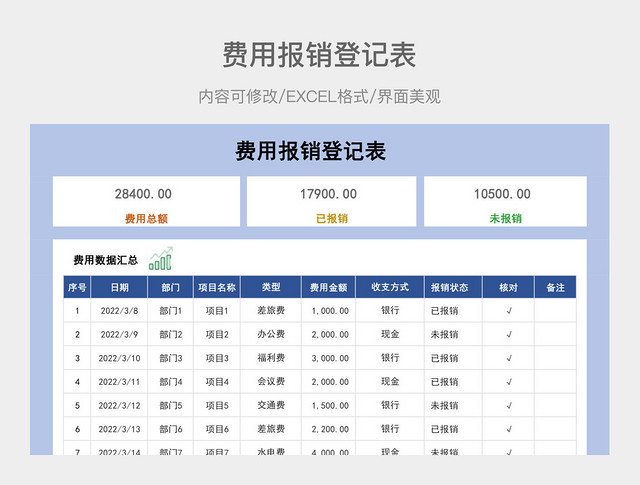Select the 会议费 type cell
The height and width of the screenshot is (485, 640).
tap(271, 381)
